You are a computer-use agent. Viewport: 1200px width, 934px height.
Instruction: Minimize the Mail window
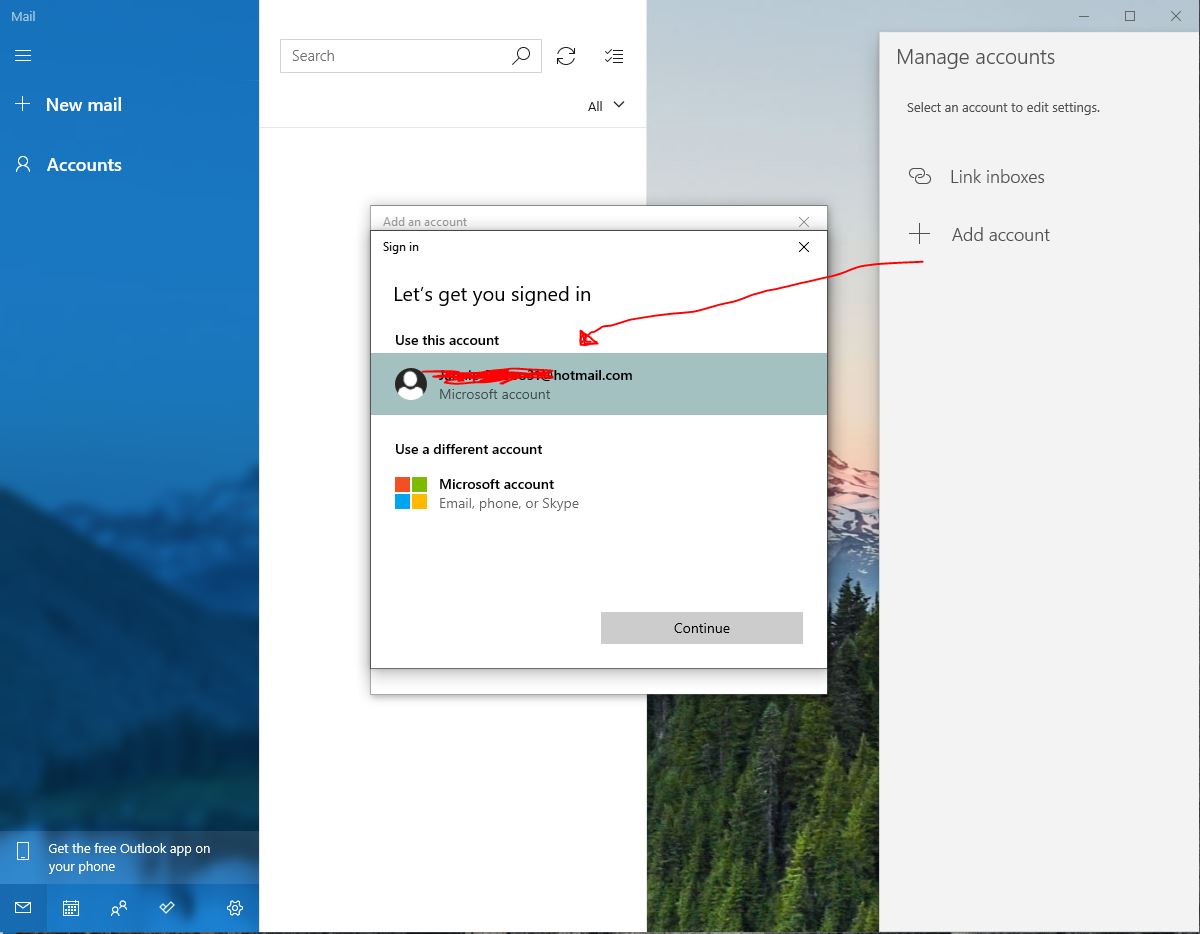coord(1084,16)
